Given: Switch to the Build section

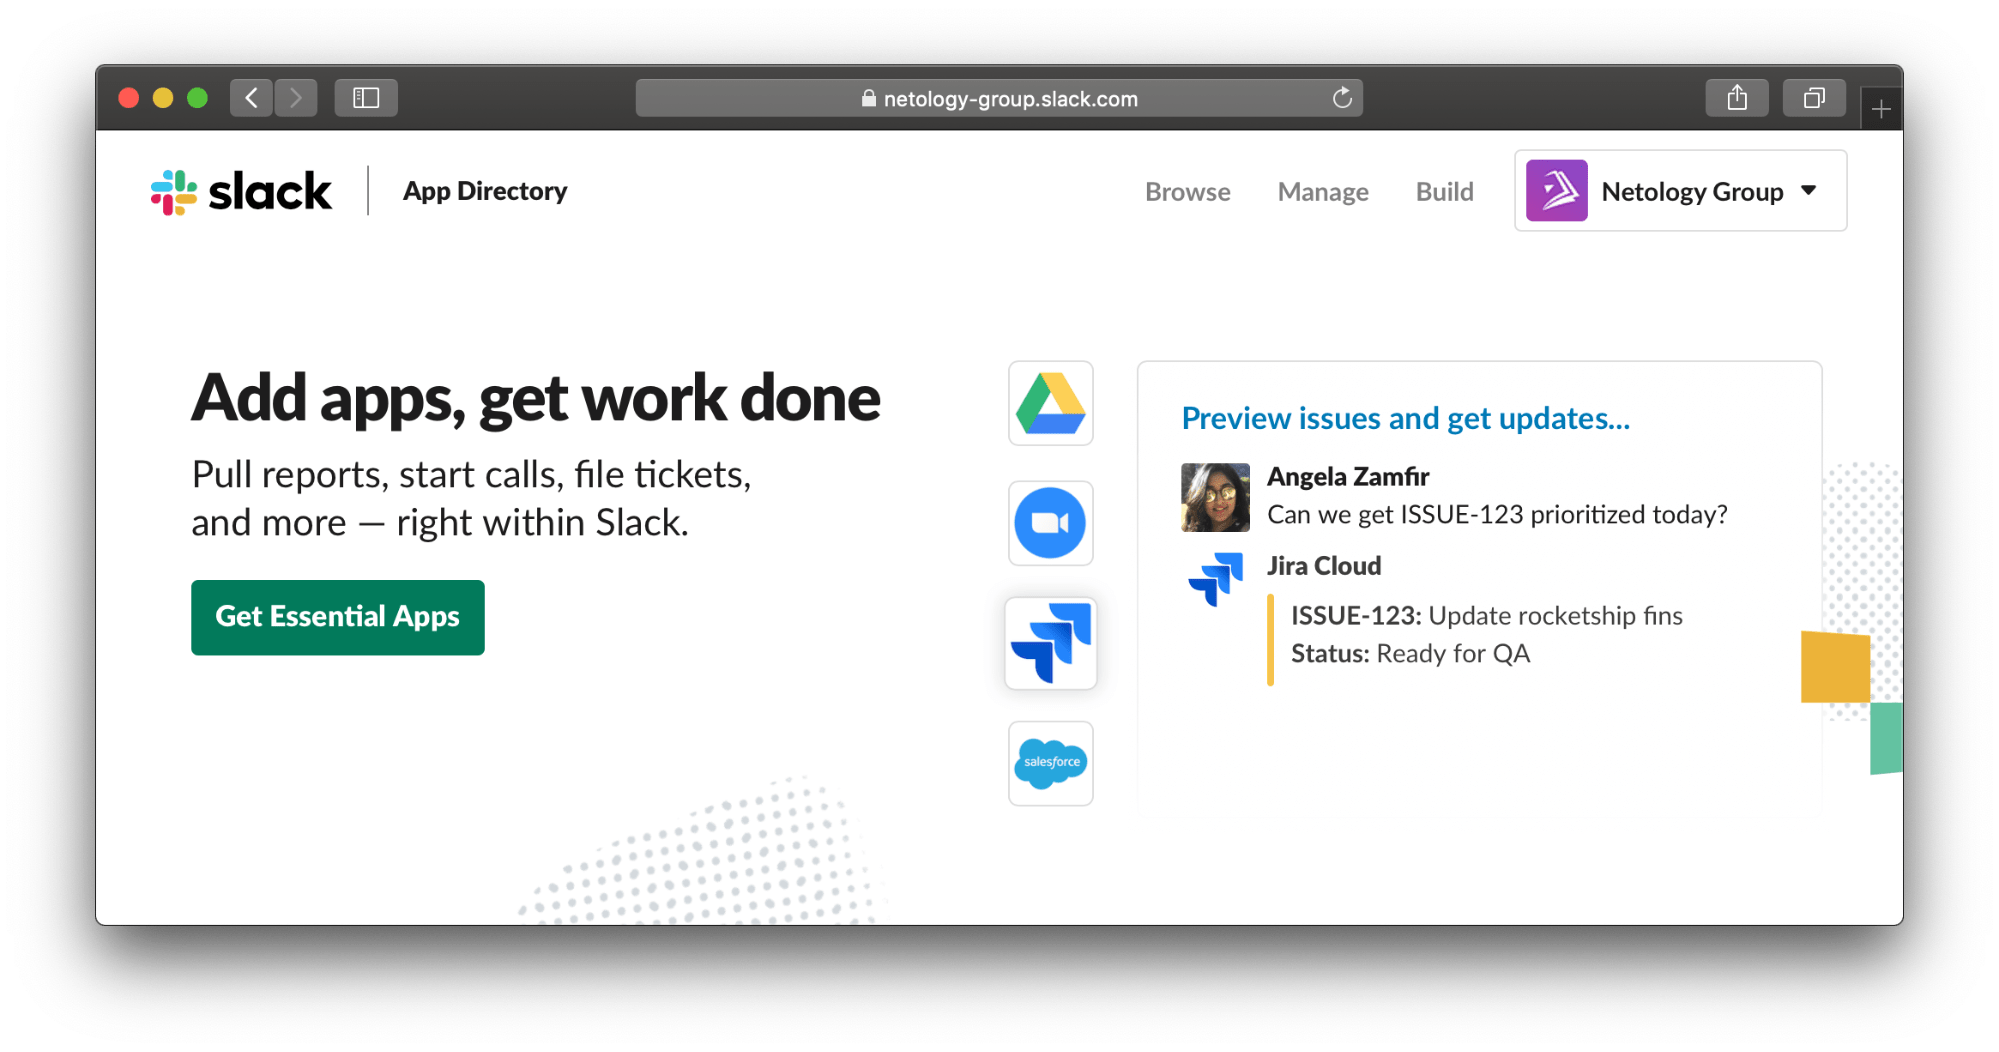Looking at the screenshot, I should point(1444,191).
